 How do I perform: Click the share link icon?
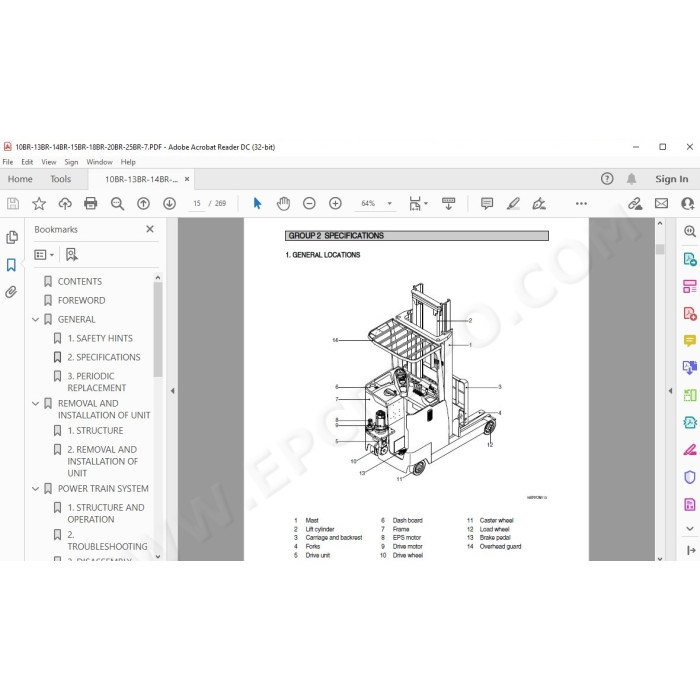(x=635, y=204)
